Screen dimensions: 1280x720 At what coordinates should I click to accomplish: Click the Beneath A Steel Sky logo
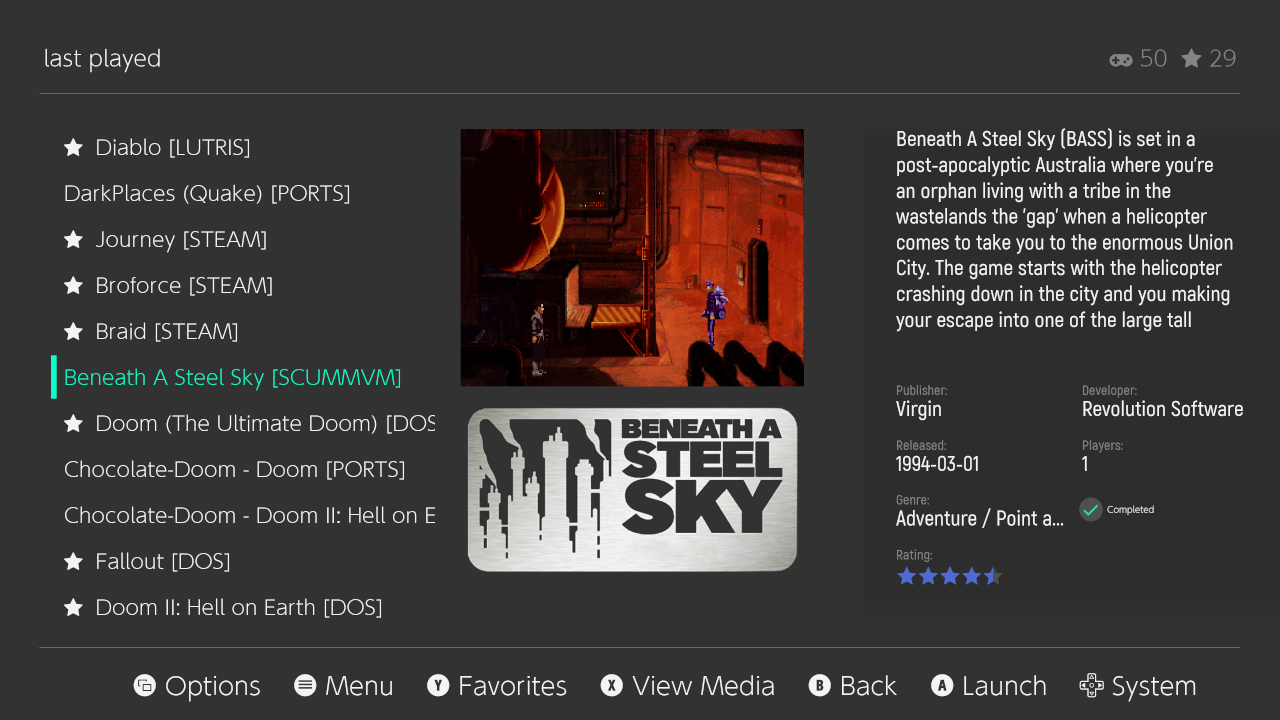632,489
